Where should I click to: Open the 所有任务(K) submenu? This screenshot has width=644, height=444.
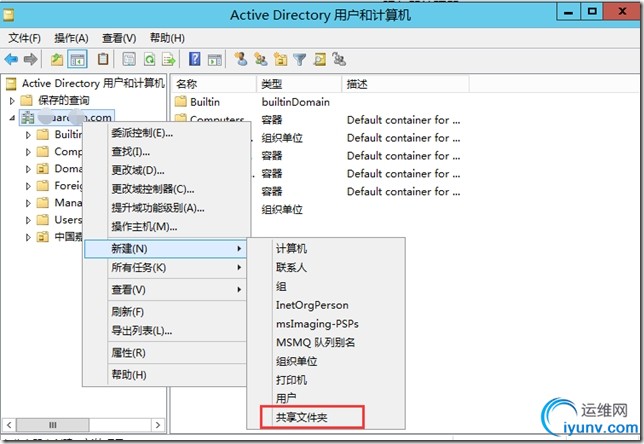point(165,267)
